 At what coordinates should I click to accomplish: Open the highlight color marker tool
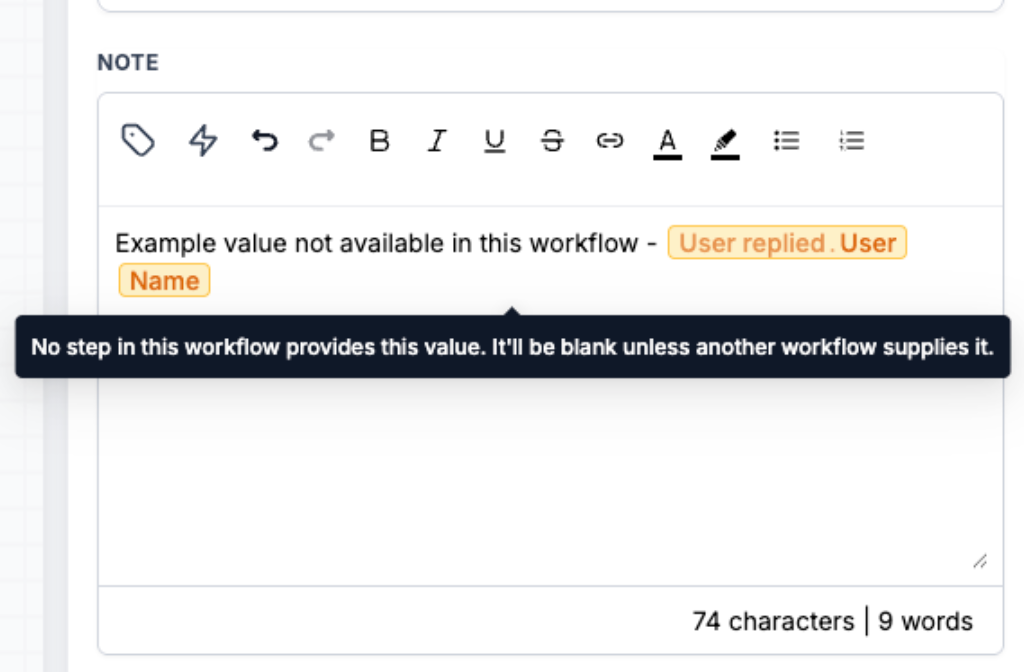pos(725,144)
